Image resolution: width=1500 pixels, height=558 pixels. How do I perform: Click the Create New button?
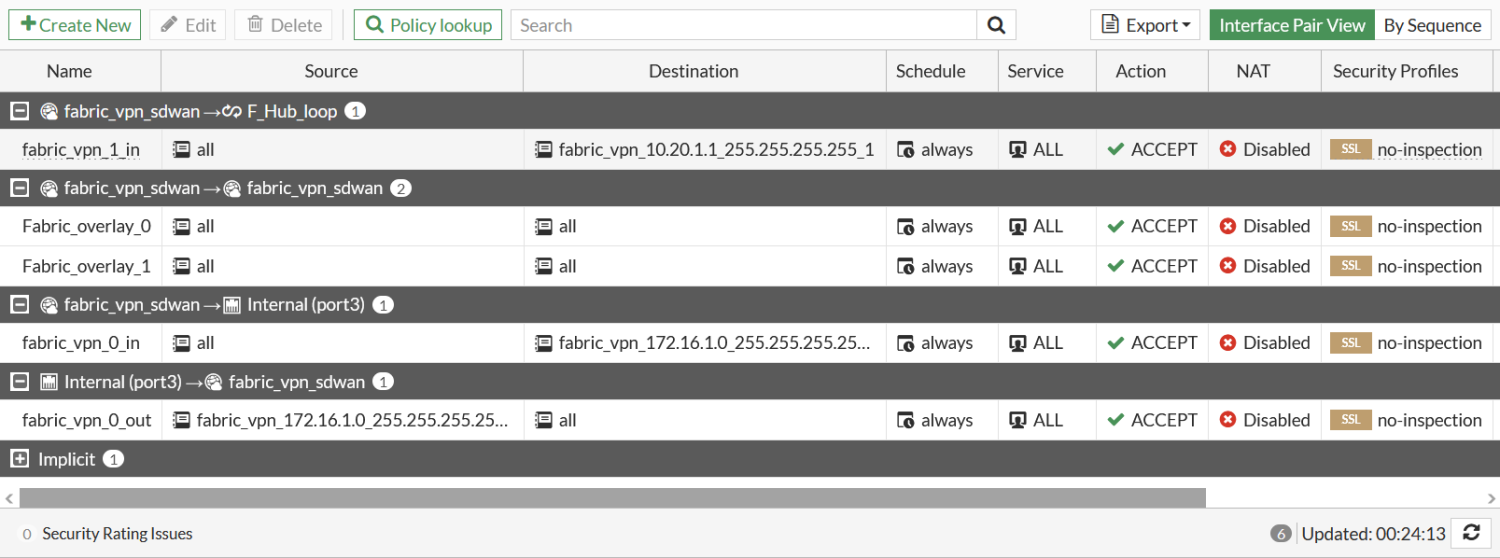[75, 25]
